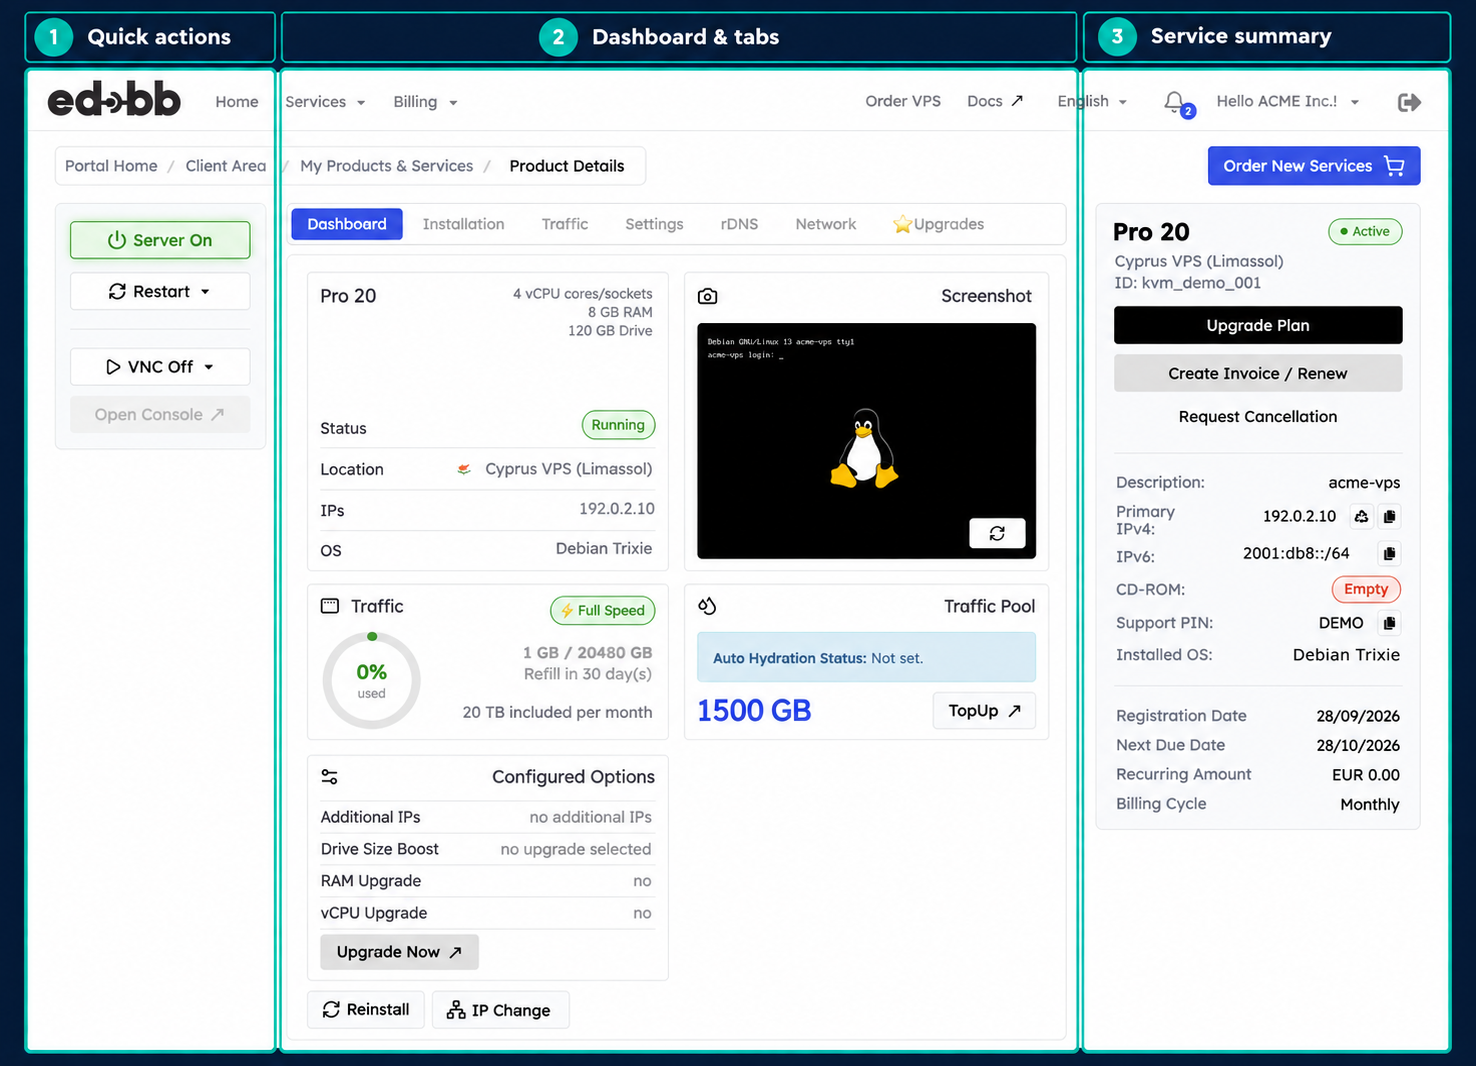Expand the Services menu
Screen dimensions: 1476x1066
click(x=325, y=102)
